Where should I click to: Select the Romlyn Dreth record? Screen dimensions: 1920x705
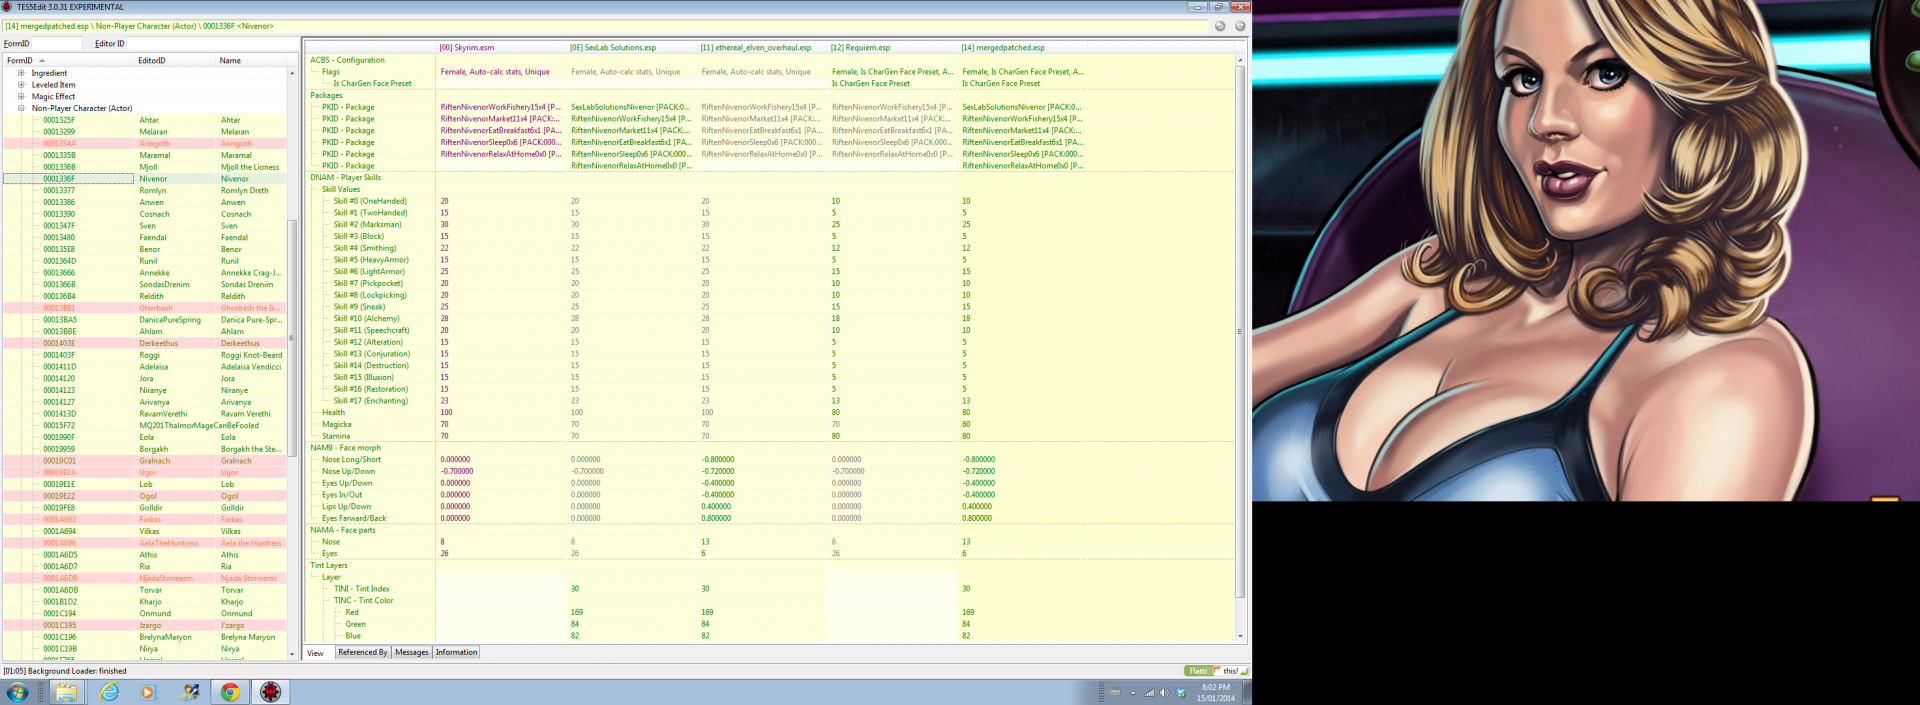(145, 191)
